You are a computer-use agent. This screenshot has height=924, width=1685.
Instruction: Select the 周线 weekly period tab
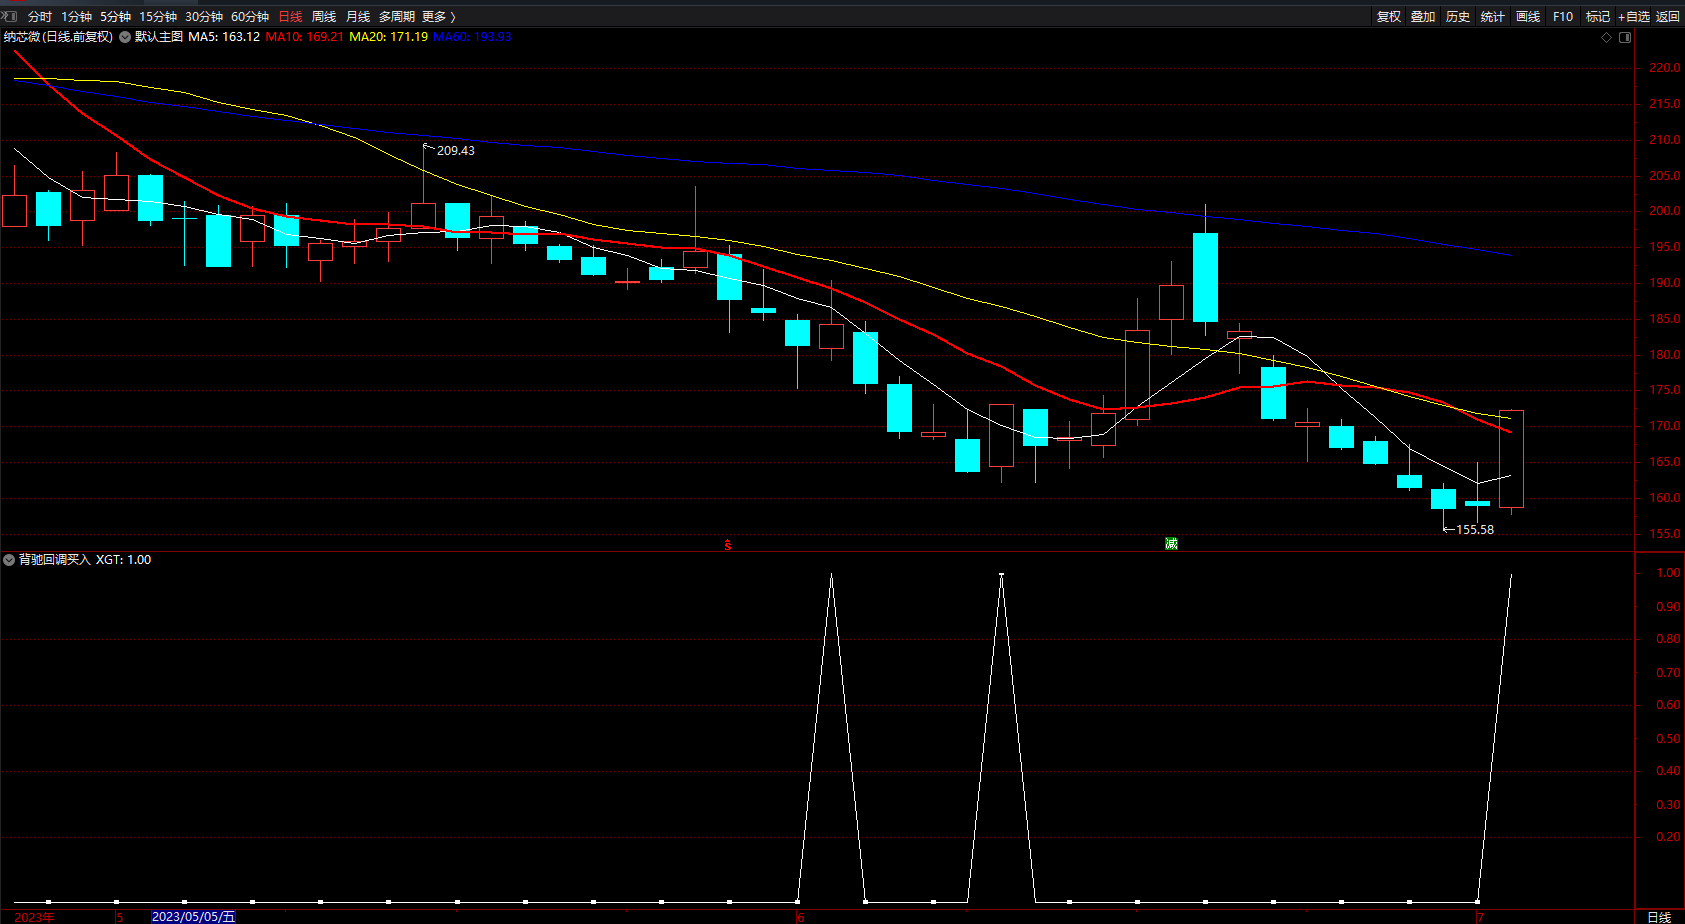click(324, 17)
